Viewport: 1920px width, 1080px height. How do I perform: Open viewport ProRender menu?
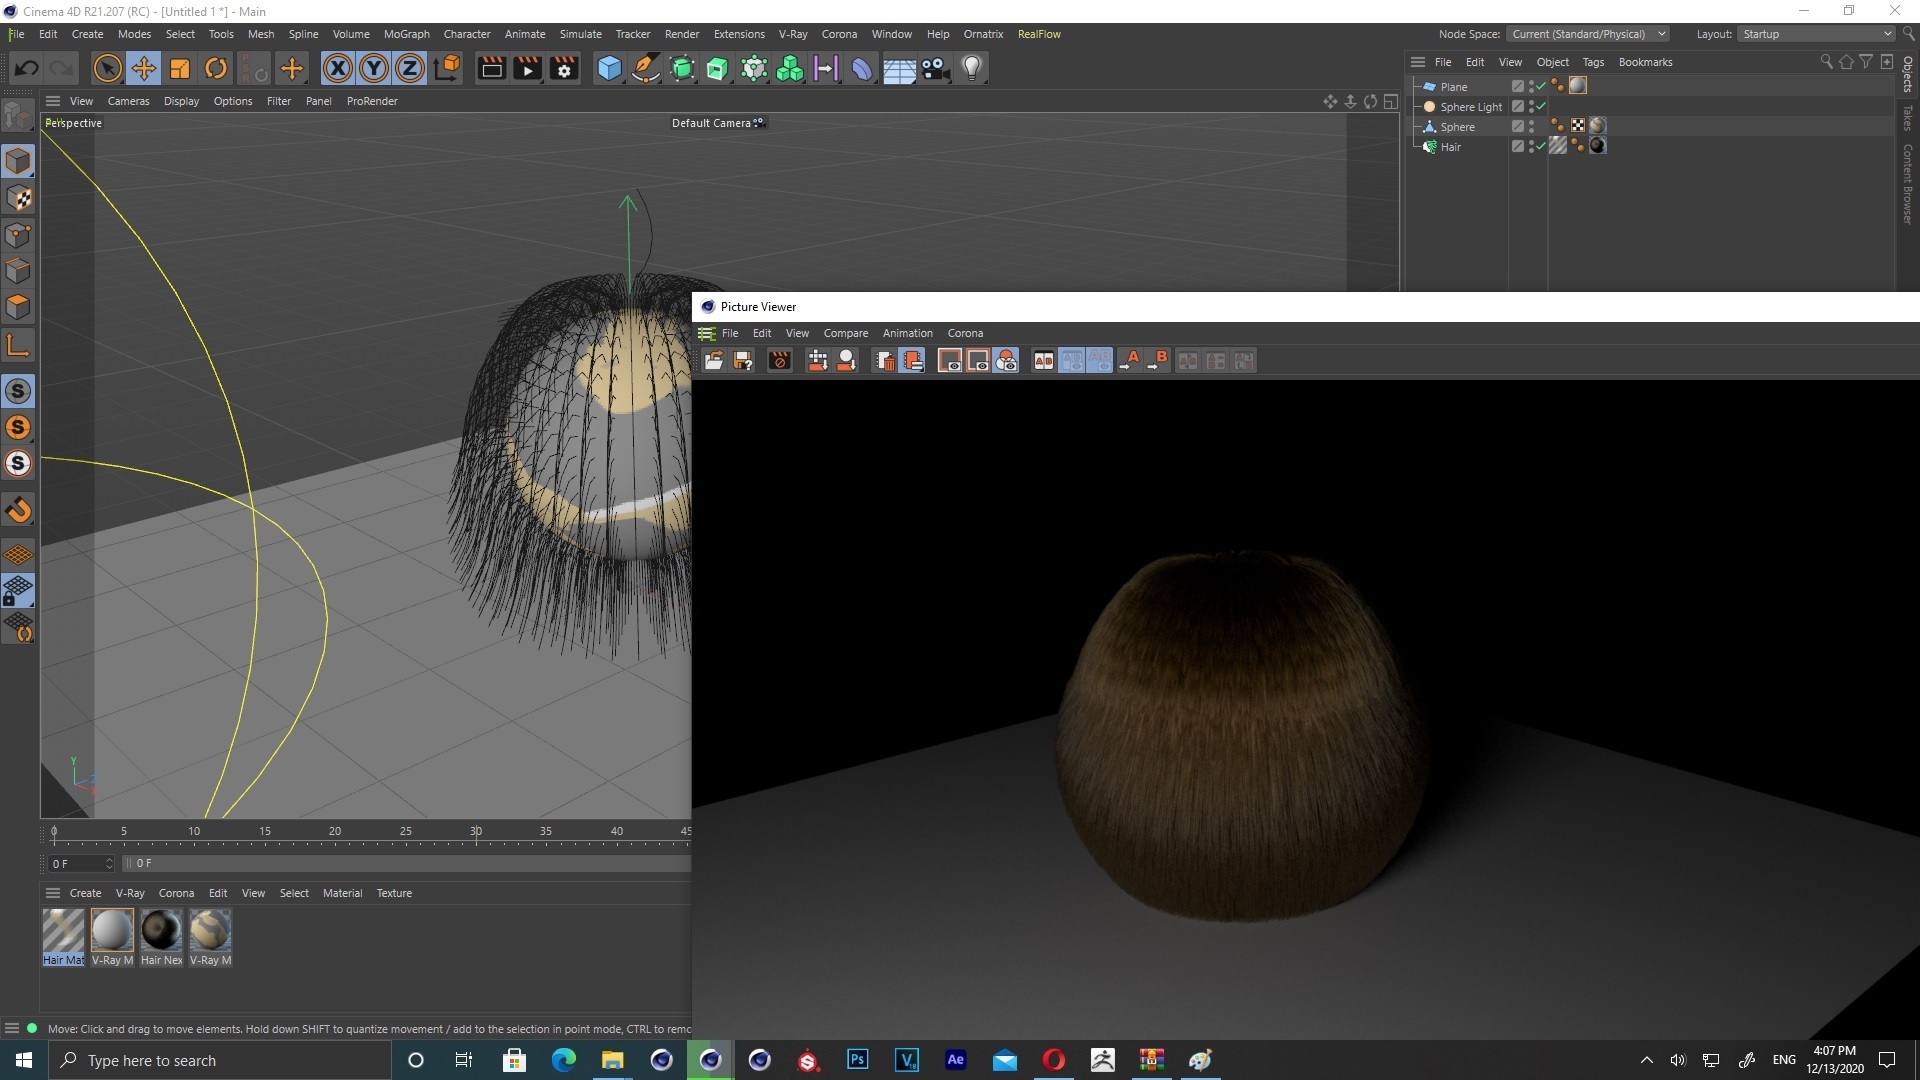372,101
